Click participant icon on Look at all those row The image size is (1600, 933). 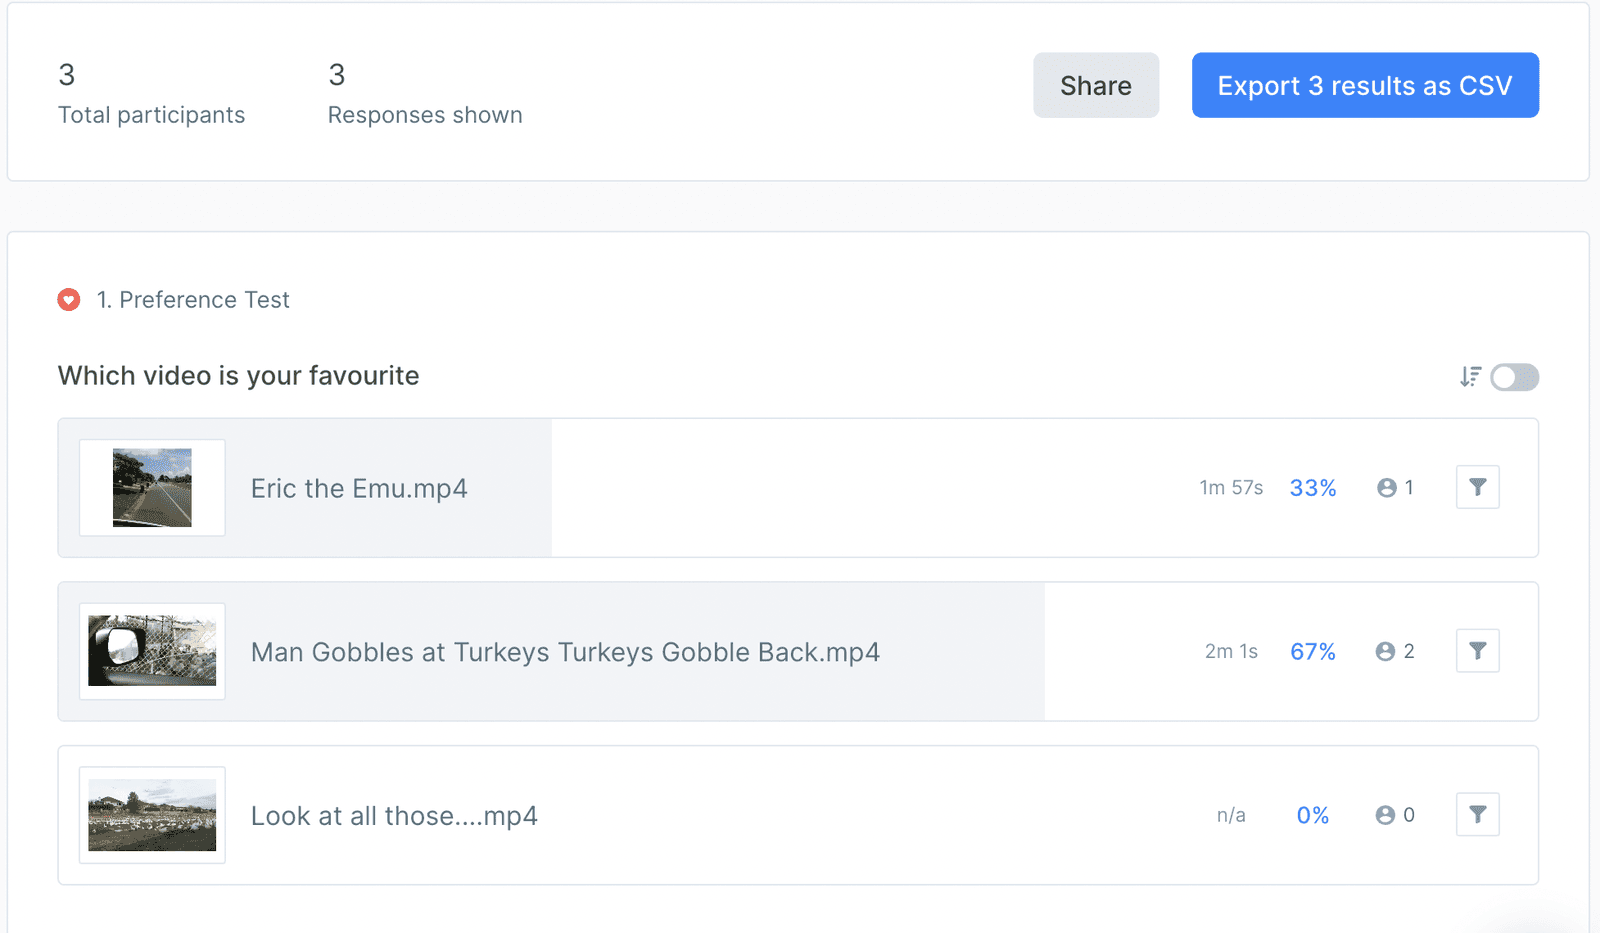(1385, 815)
